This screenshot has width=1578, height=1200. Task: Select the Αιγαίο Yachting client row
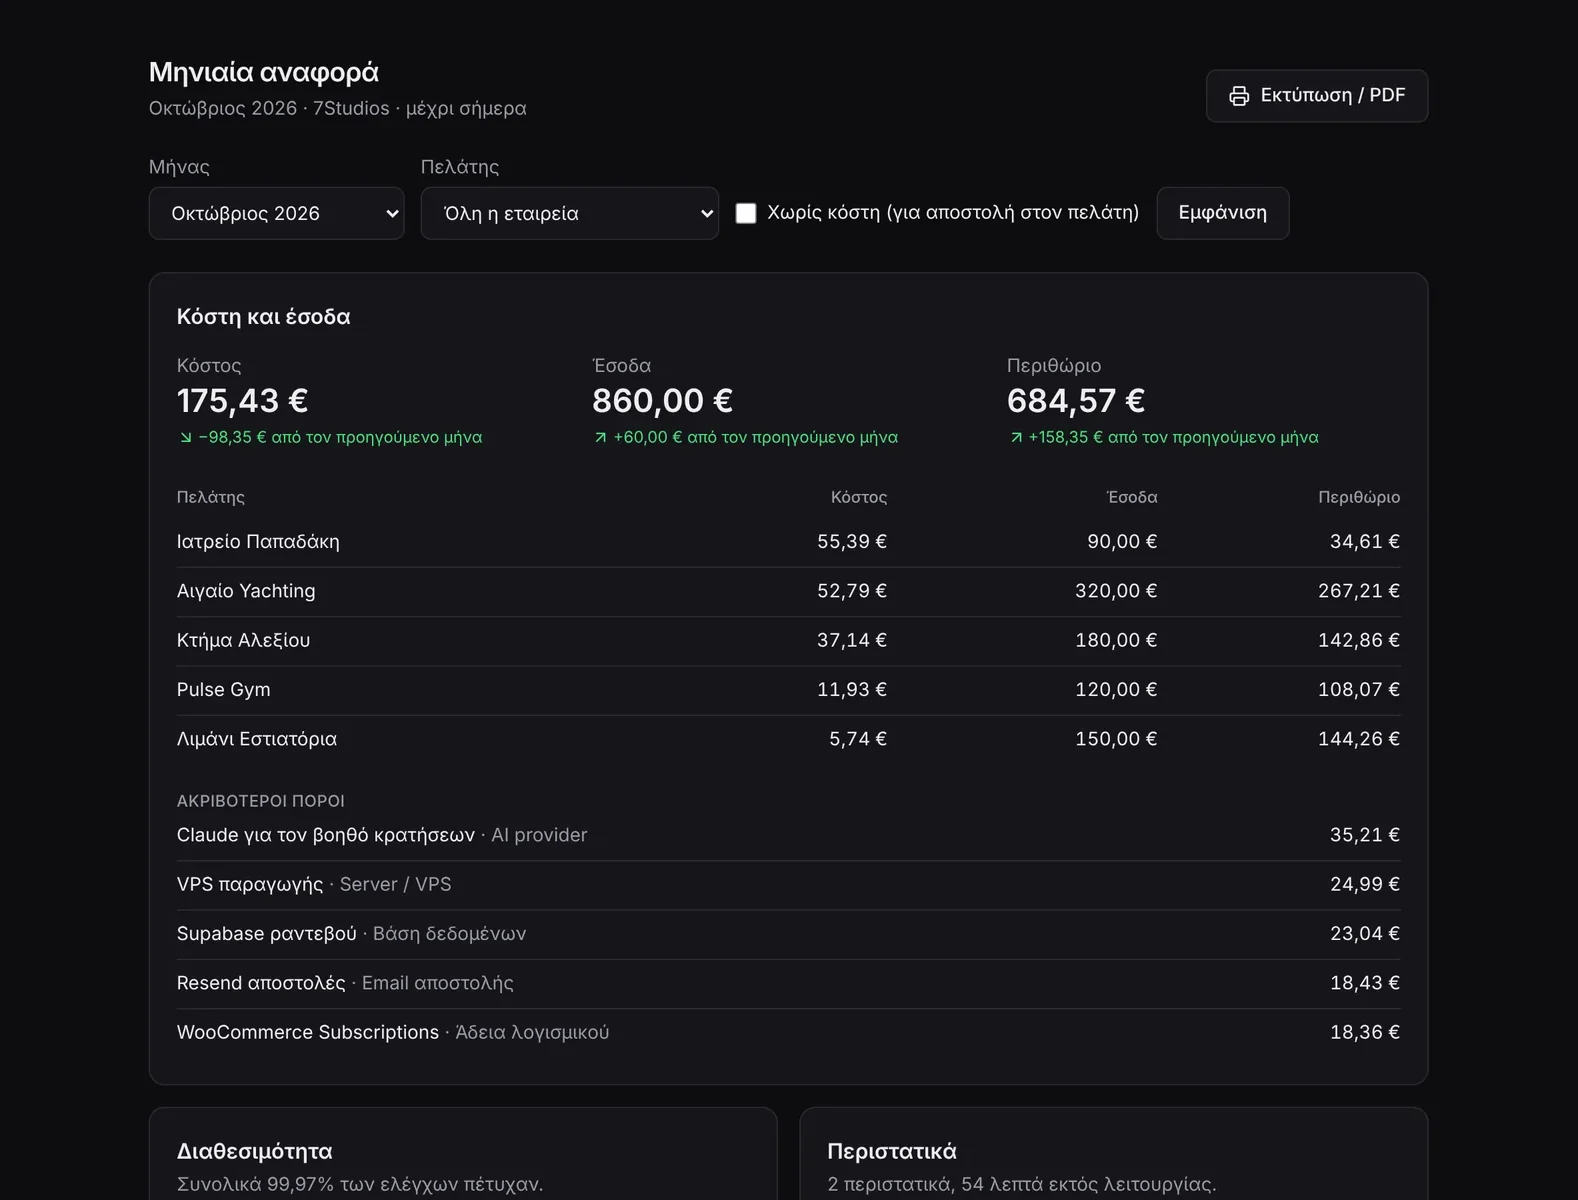pos(788,591)
